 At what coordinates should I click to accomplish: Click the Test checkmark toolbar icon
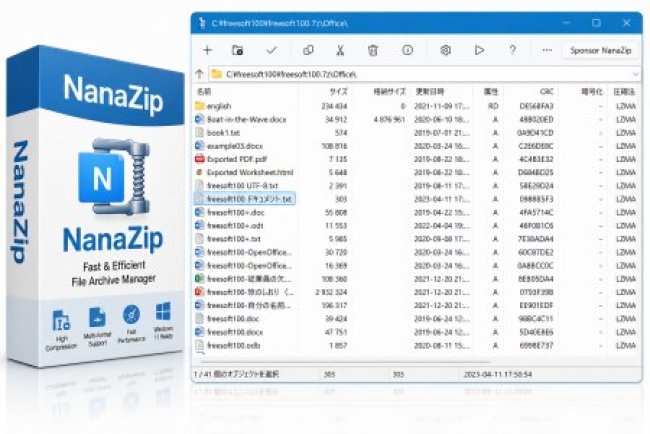[272, 51]
